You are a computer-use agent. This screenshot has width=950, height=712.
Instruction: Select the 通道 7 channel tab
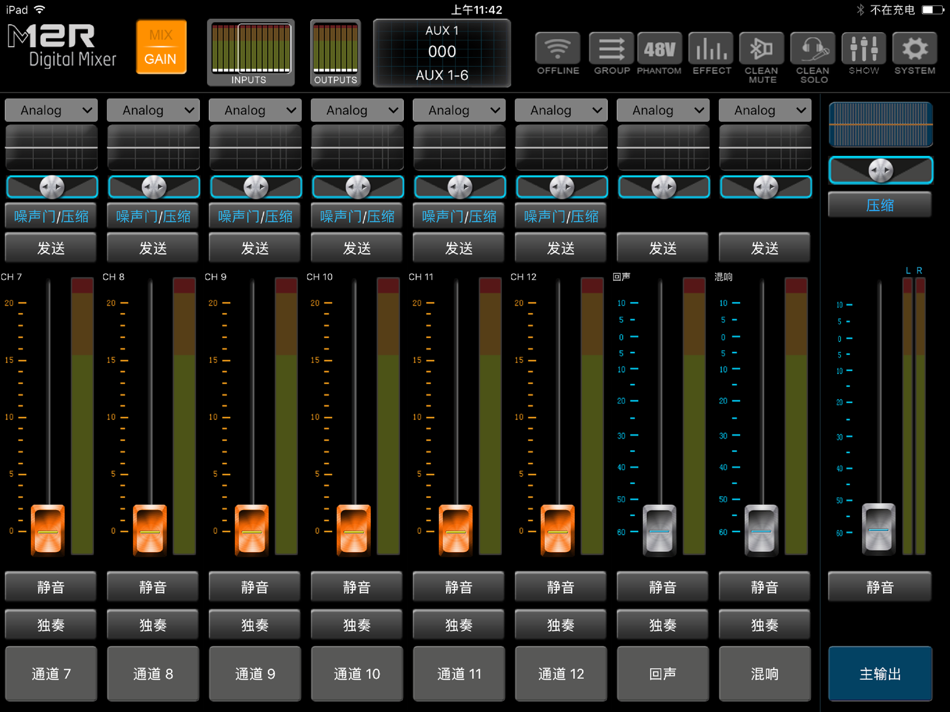pyautogui.click(x=51, y=674)
